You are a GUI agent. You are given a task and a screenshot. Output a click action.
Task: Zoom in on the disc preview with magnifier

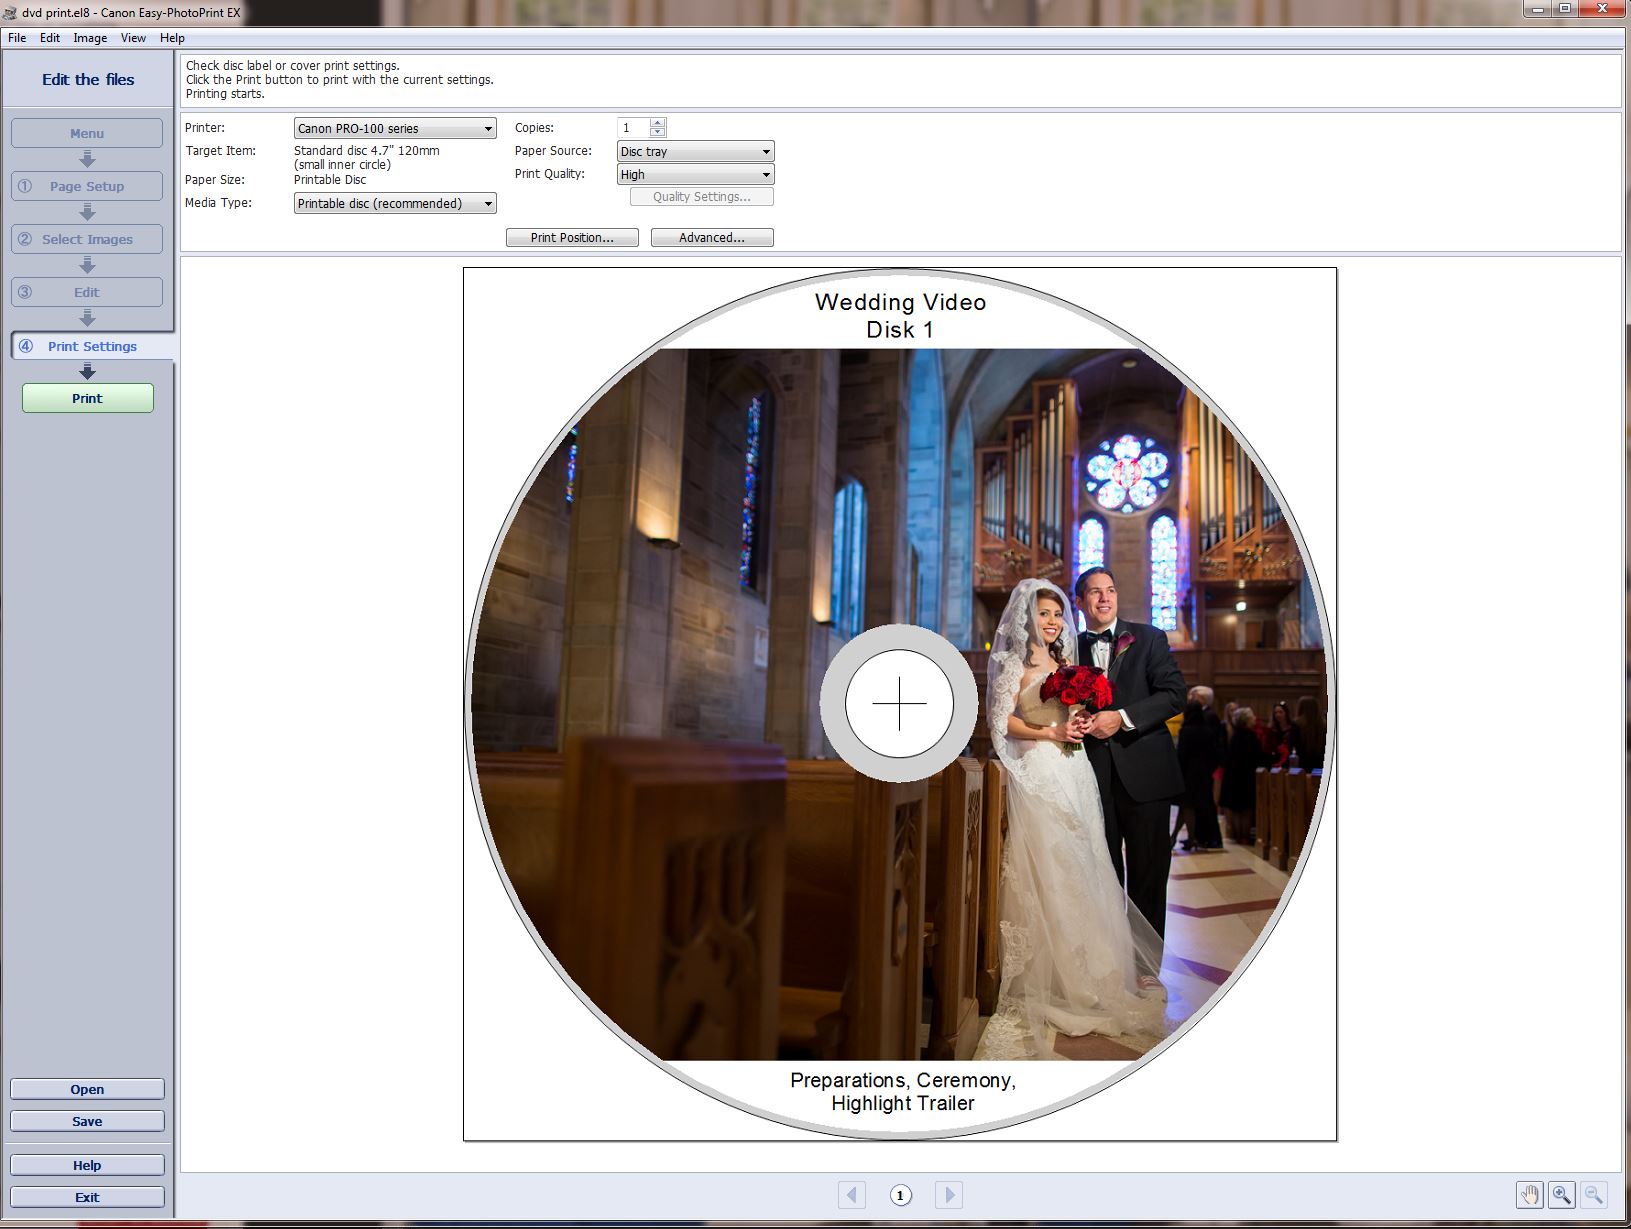[1561, 1194]
